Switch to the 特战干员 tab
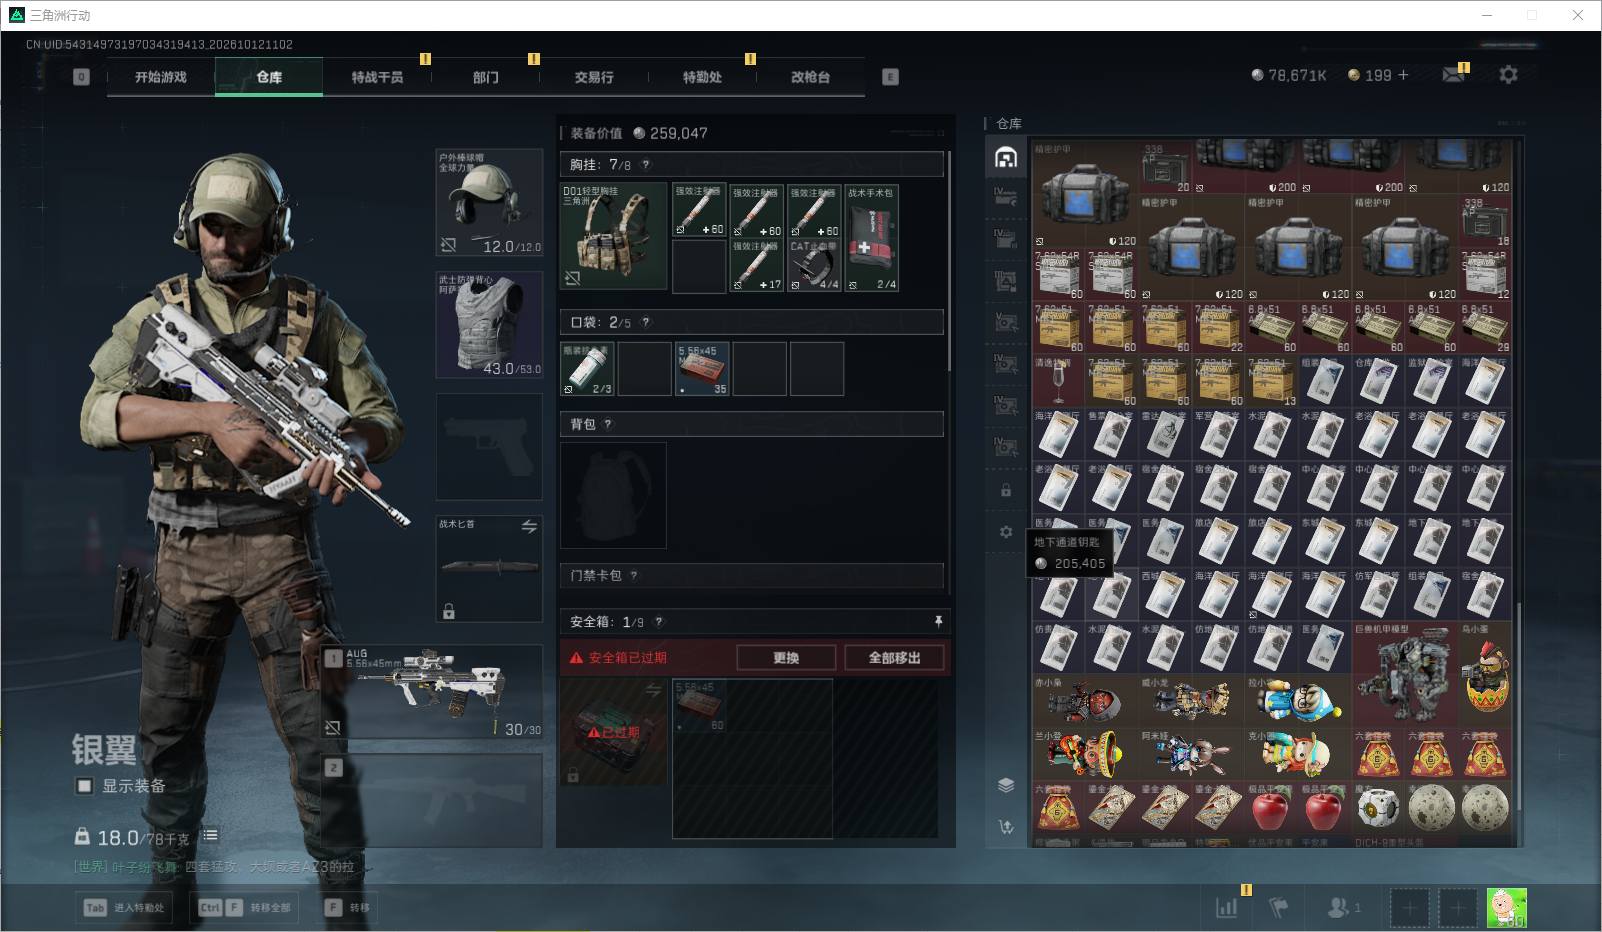 pos(377,77)
